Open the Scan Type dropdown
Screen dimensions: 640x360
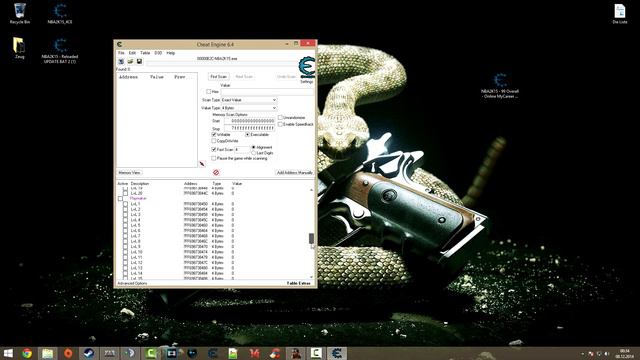(249, 100)
